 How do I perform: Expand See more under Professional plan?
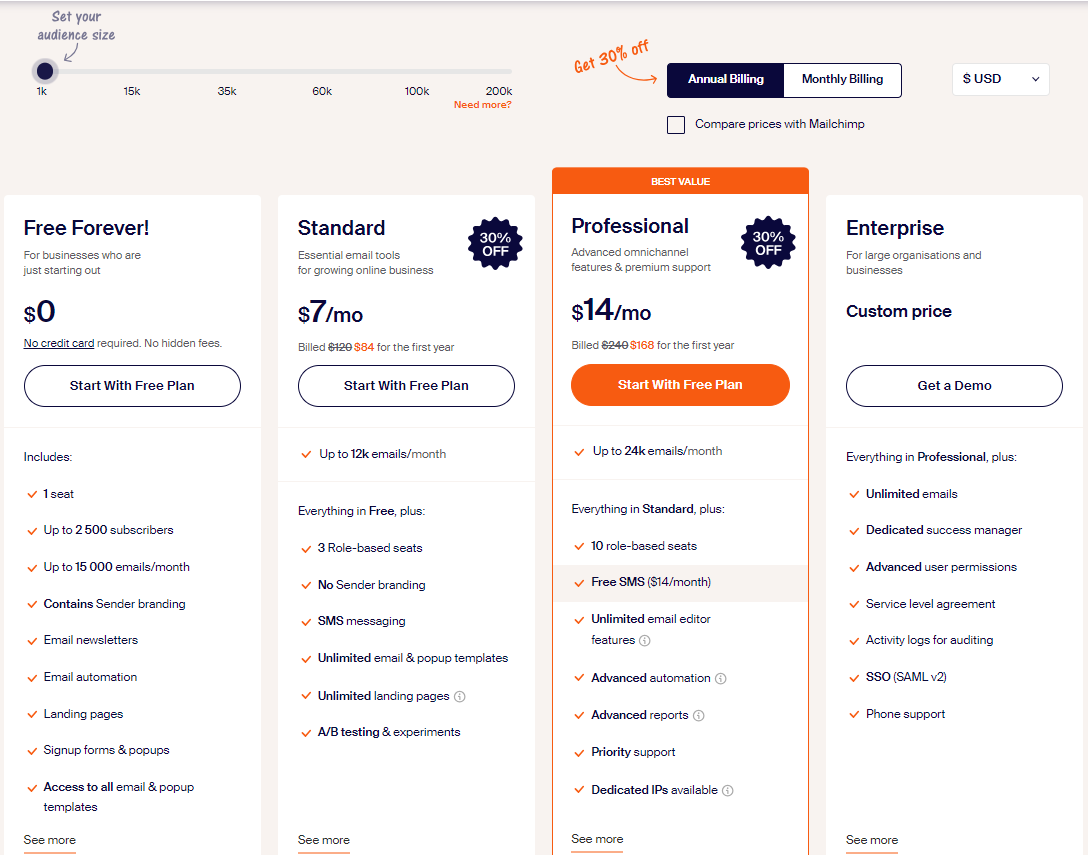pyautogui.click(x=597, y=839)
